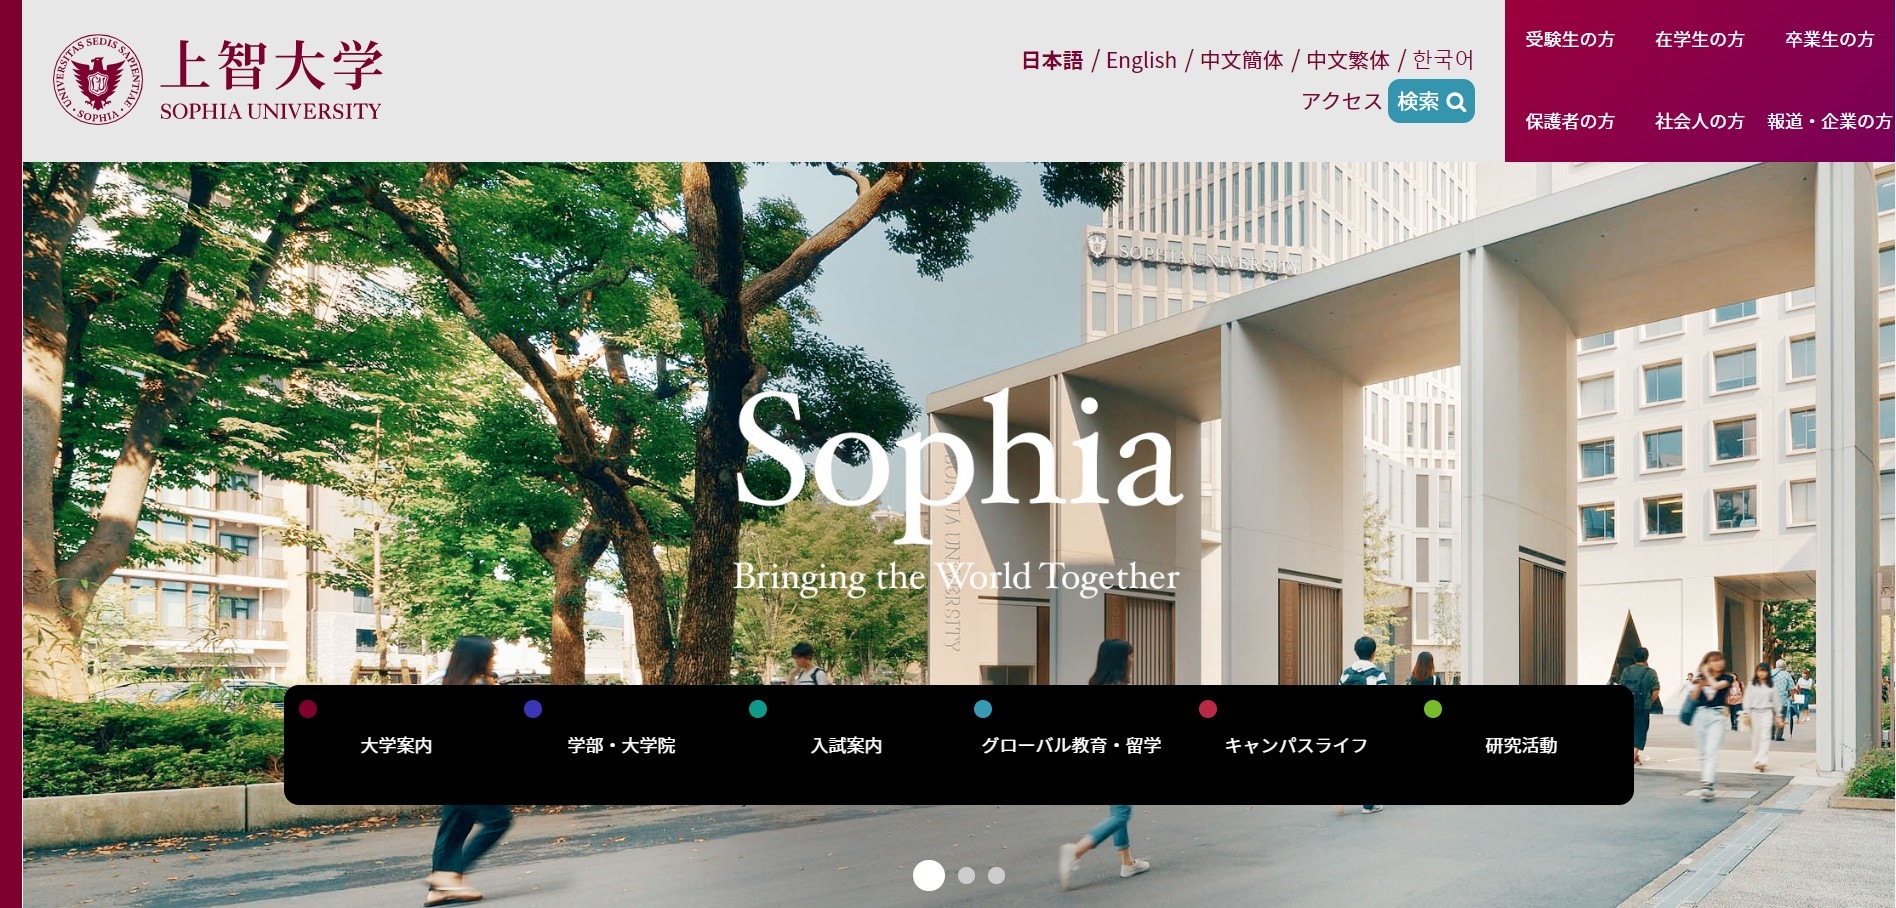The width and height of the screenshot is (1896, 908).
Task: Click the green dot above 研究活動
Action: [x=1433, y=709]
